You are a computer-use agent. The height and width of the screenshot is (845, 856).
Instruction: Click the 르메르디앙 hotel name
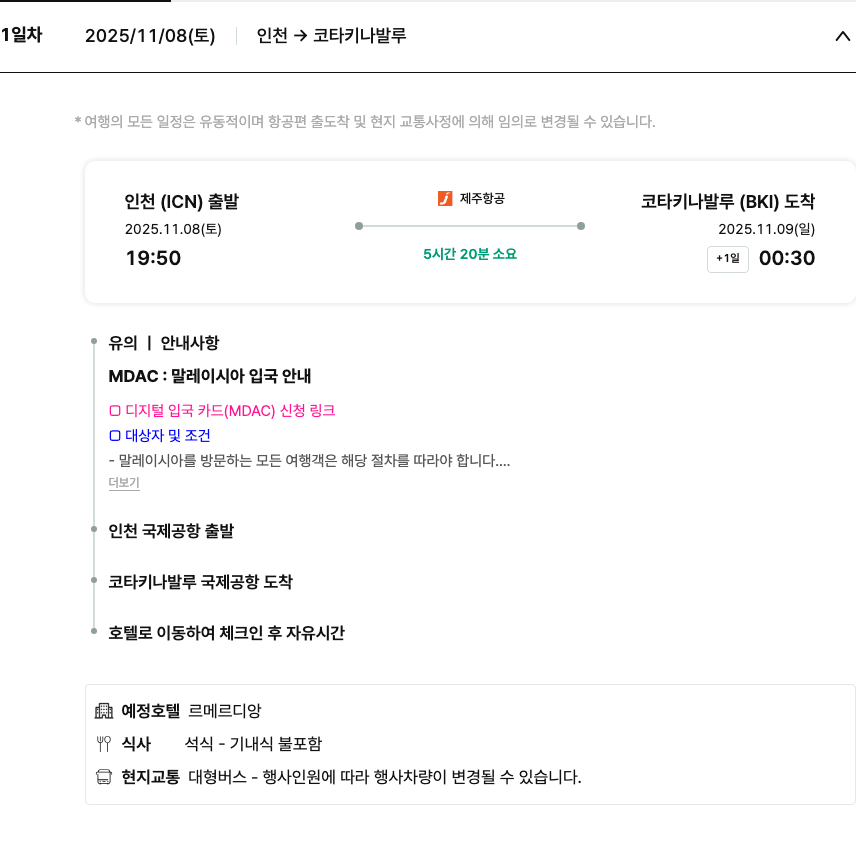pyautogui.click(x=224, y=711)
